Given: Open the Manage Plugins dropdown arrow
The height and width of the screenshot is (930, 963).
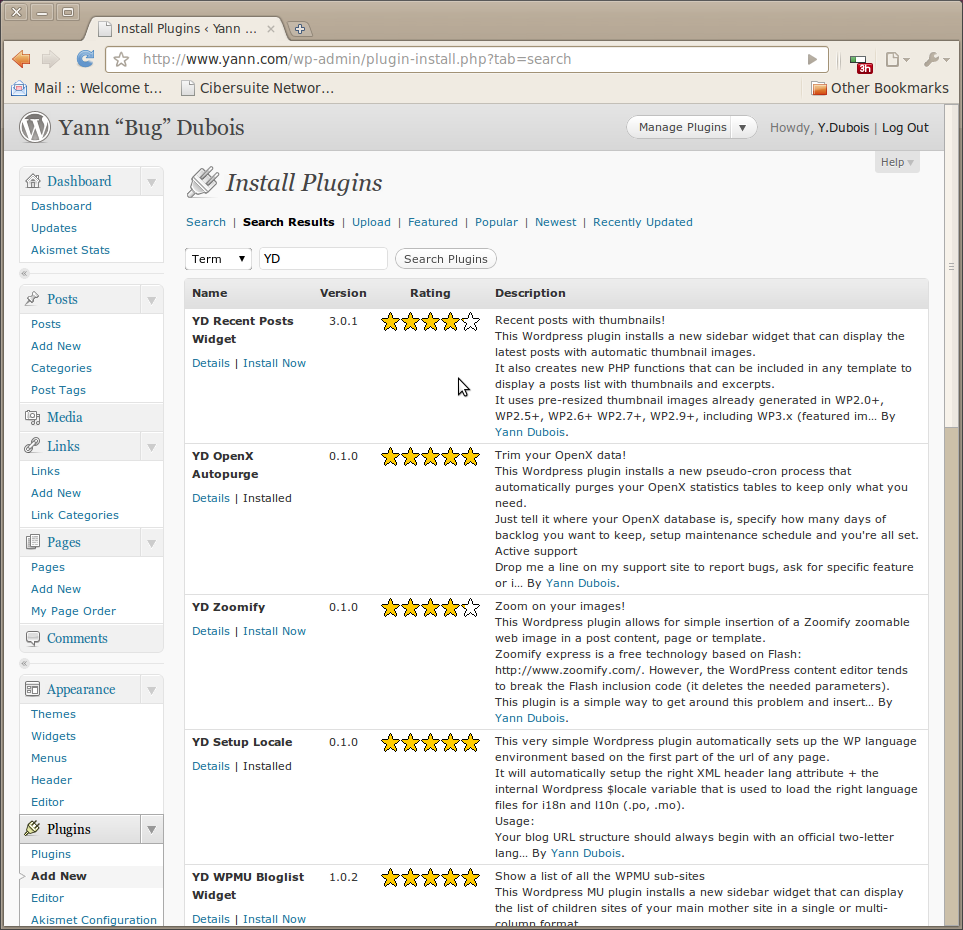Looking at the screenshot, I should pos(743,128).
